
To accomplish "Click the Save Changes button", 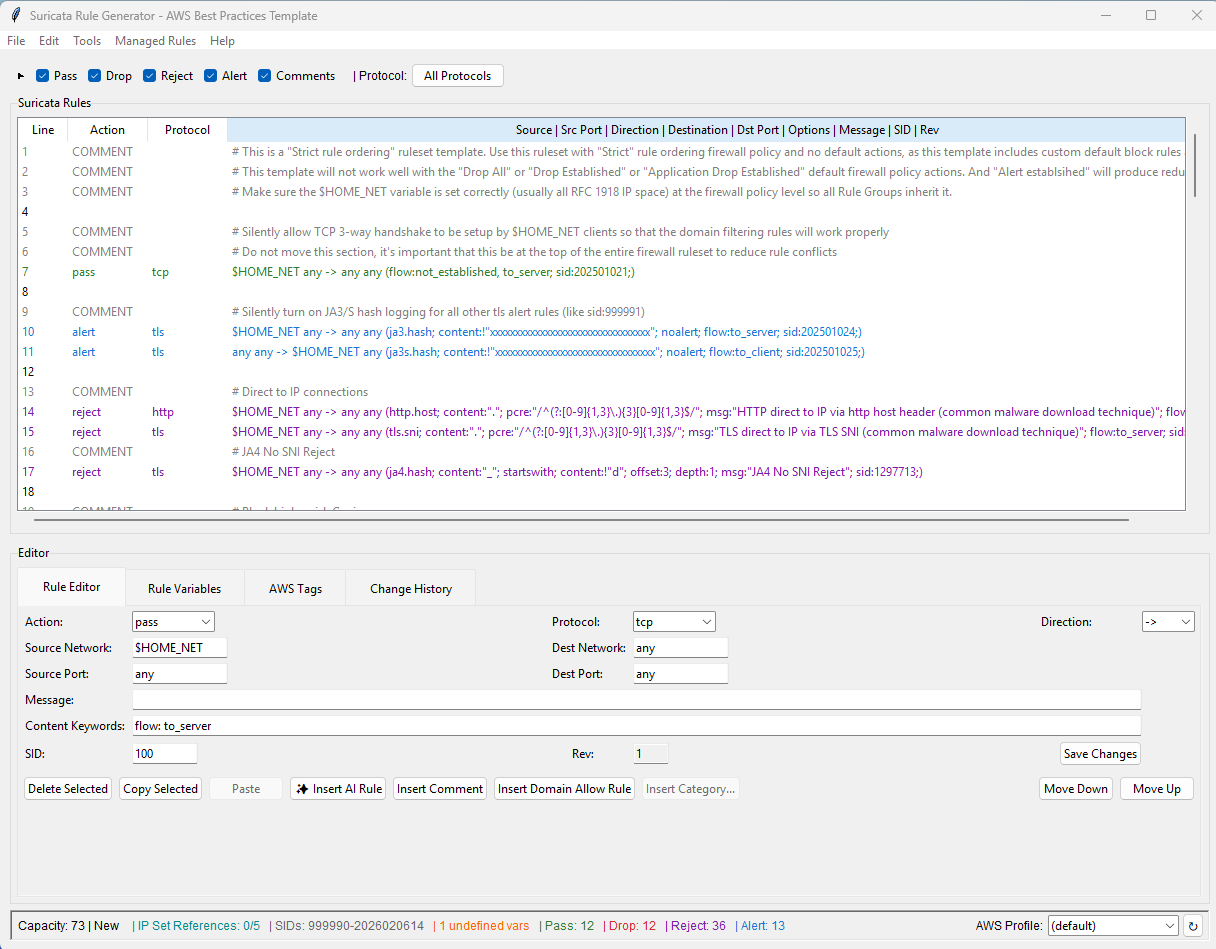I will [x=1100, y=754].
